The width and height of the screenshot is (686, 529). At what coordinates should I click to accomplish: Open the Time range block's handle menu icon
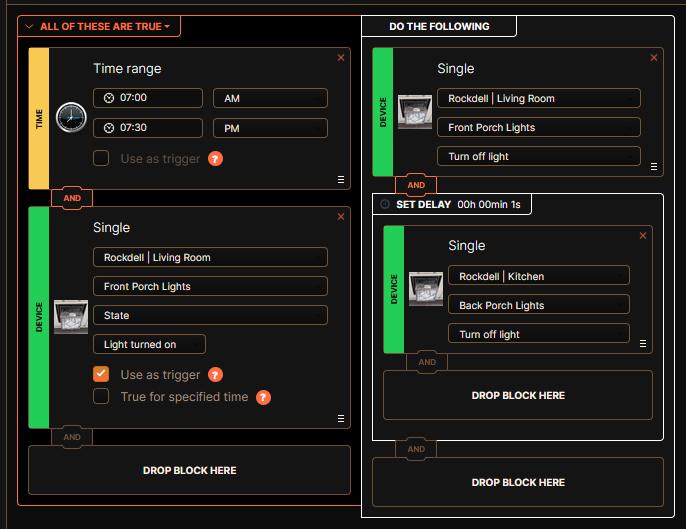point(341,179)
